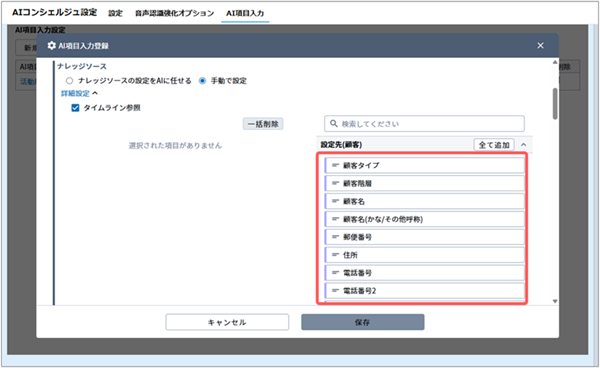The image size is (600, 368).
Task: Click the drag handle icon of 顧客タイプ
Action: [x=336, y=165]
